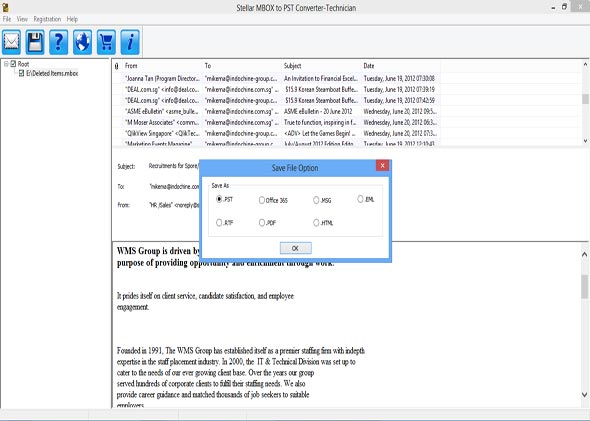The height and width of the screenshot is (421, 590).
Task: Click the message body scrollbar thumb
Action: pos(584,286)
